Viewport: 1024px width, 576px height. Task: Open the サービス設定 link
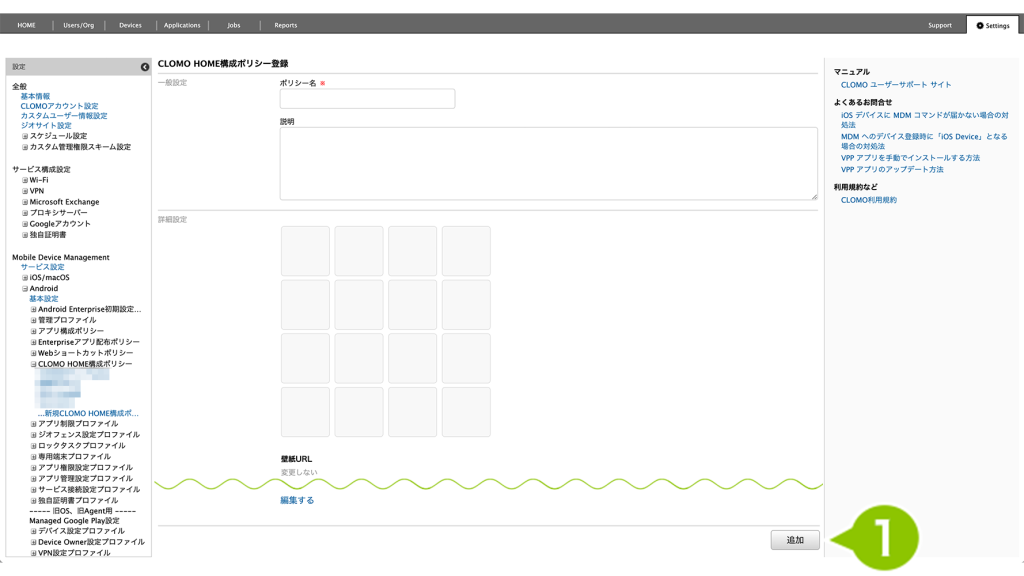[42, 267]
